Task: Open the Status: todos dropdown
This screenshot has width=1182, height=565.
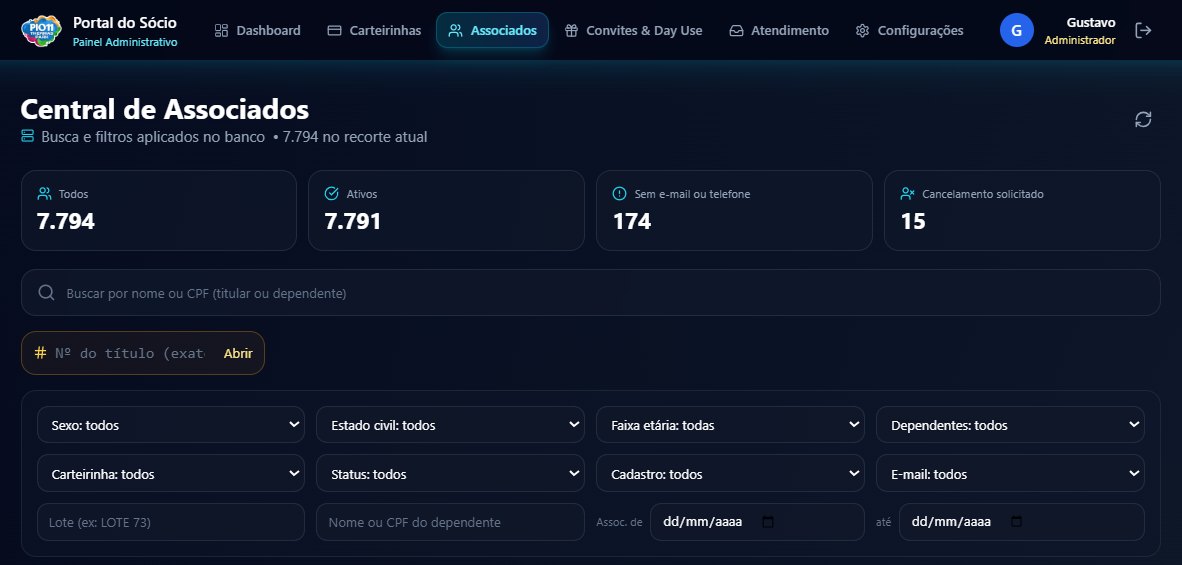Action: coord(450,473)
